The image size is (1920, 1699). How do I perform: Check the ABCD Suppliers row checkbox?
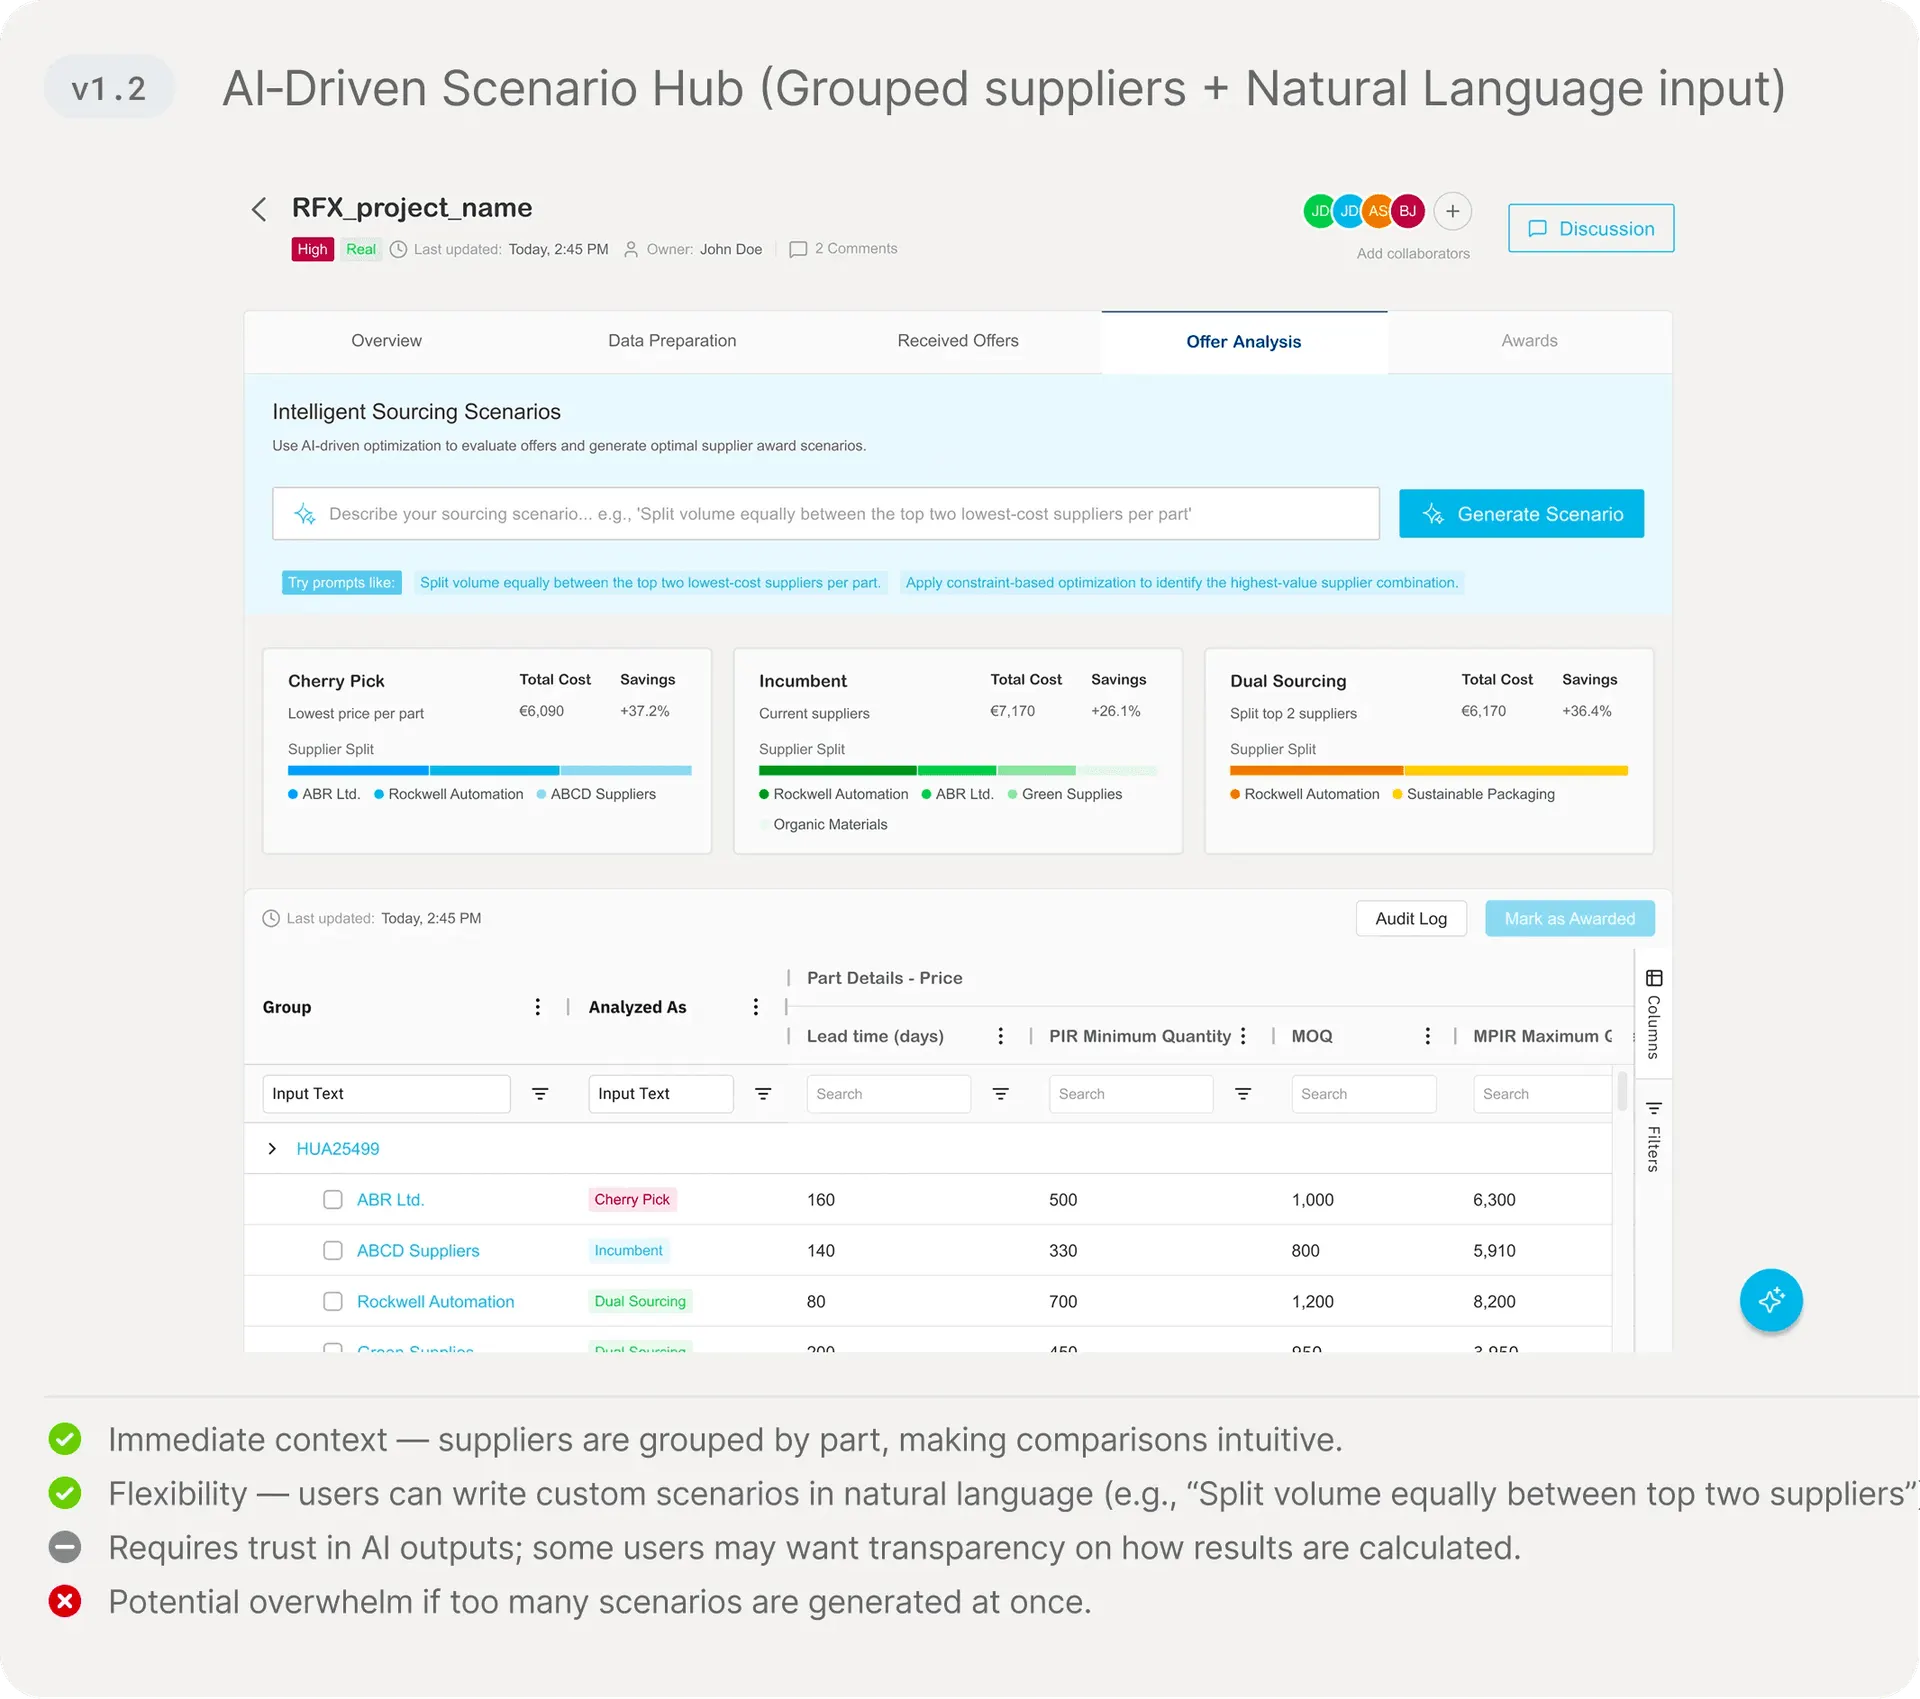(333, 1251)
